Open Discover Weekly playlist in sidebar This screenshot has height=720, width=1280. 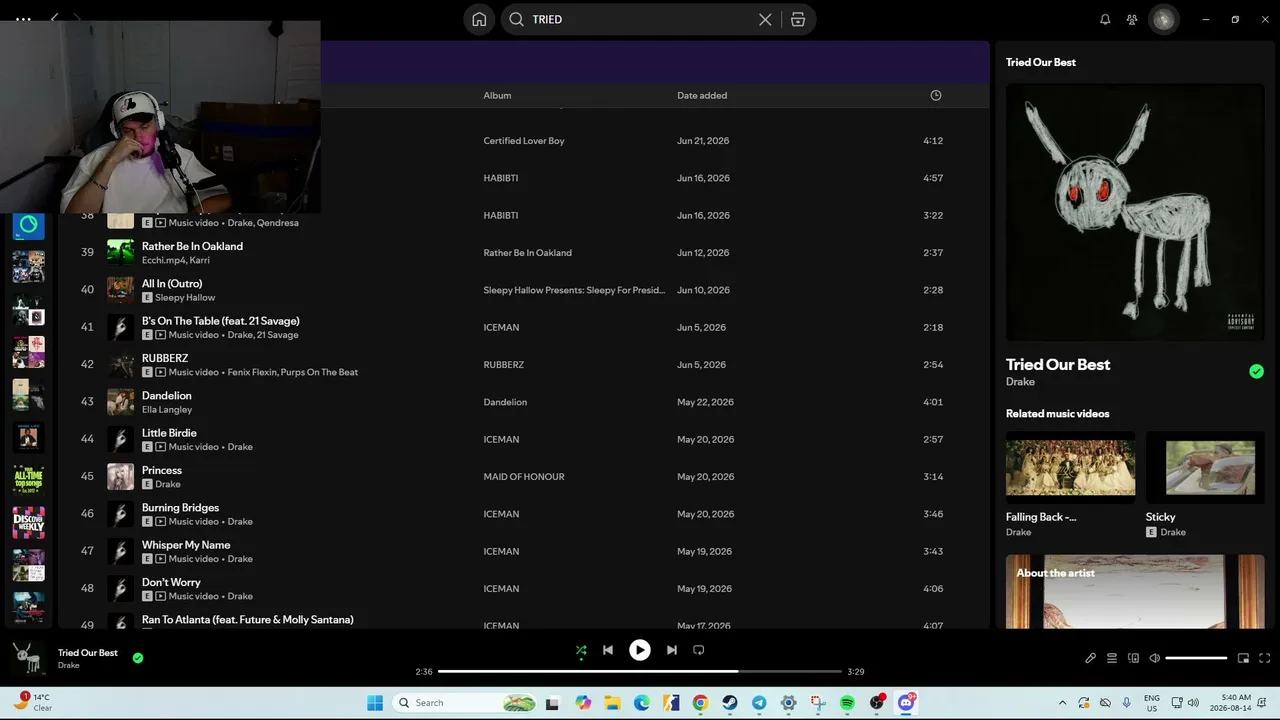click(28, 522)
